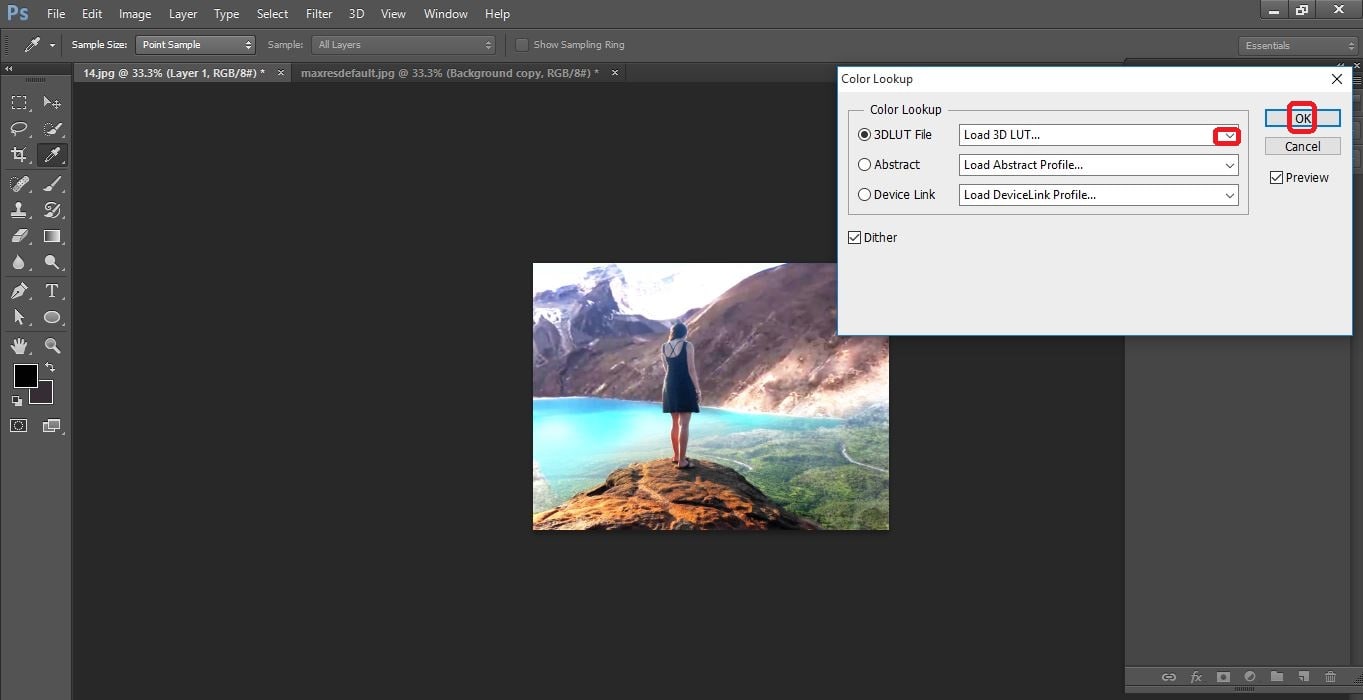Activate the Crop tool
The image size is (1363, 700).
[18, 155]
